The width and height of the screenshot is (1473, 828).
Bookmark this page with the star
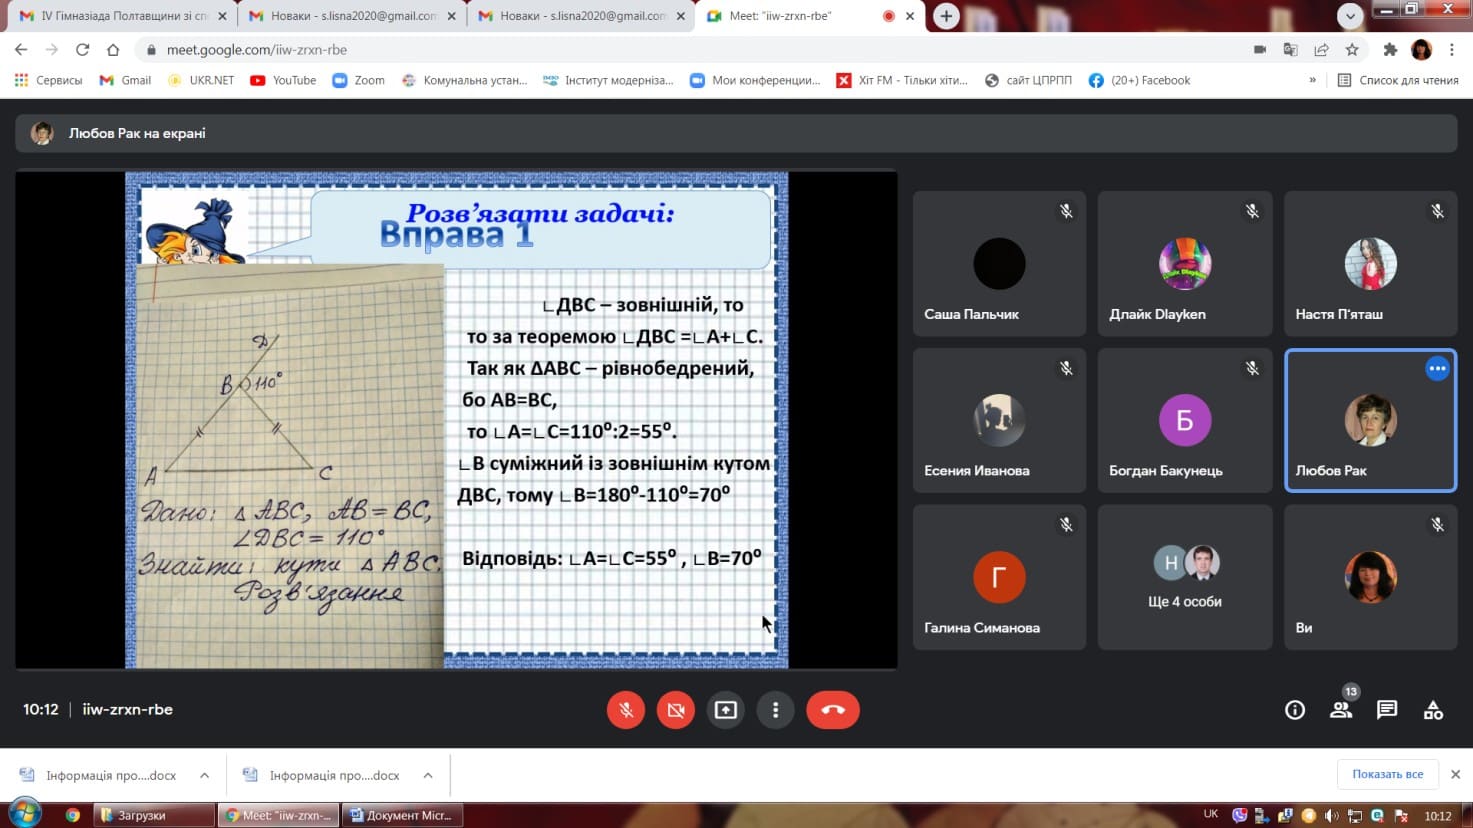pyautogui.click(x=1352, y=49)
